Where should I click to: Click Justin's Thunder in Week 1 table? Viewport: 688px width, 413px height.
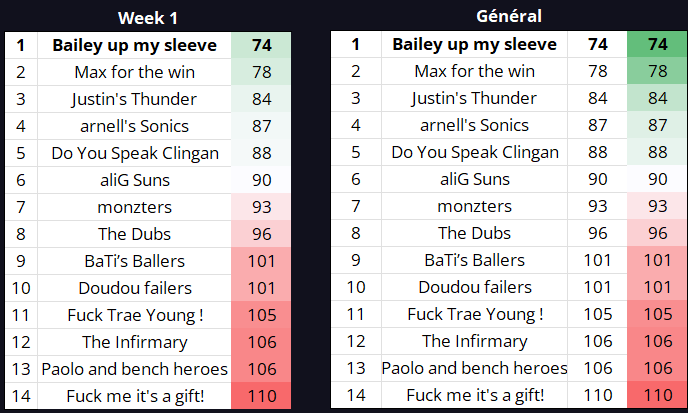[x=134, y=99]
